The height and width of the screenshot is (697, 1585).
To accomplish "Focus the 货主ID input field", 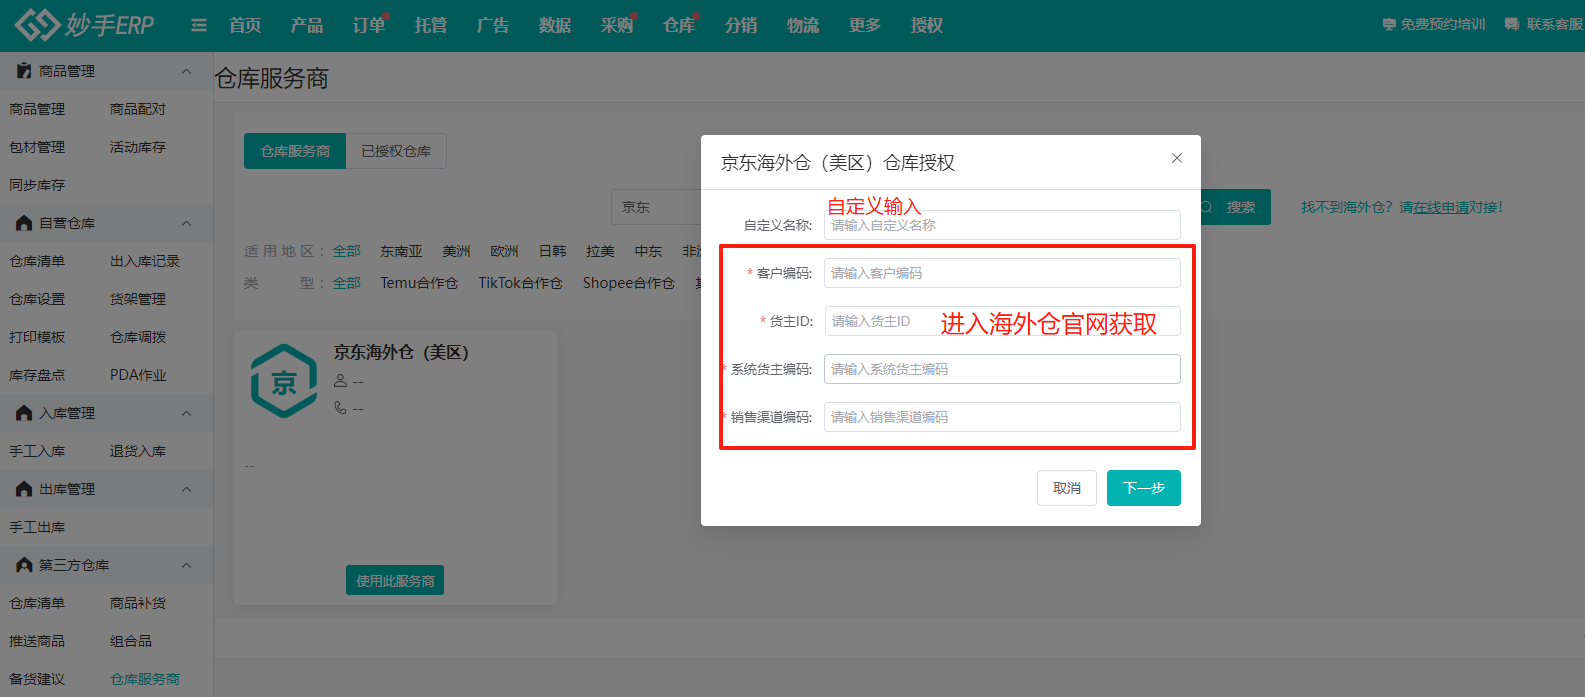I will pyautogui.click(x=1002, y=321).
